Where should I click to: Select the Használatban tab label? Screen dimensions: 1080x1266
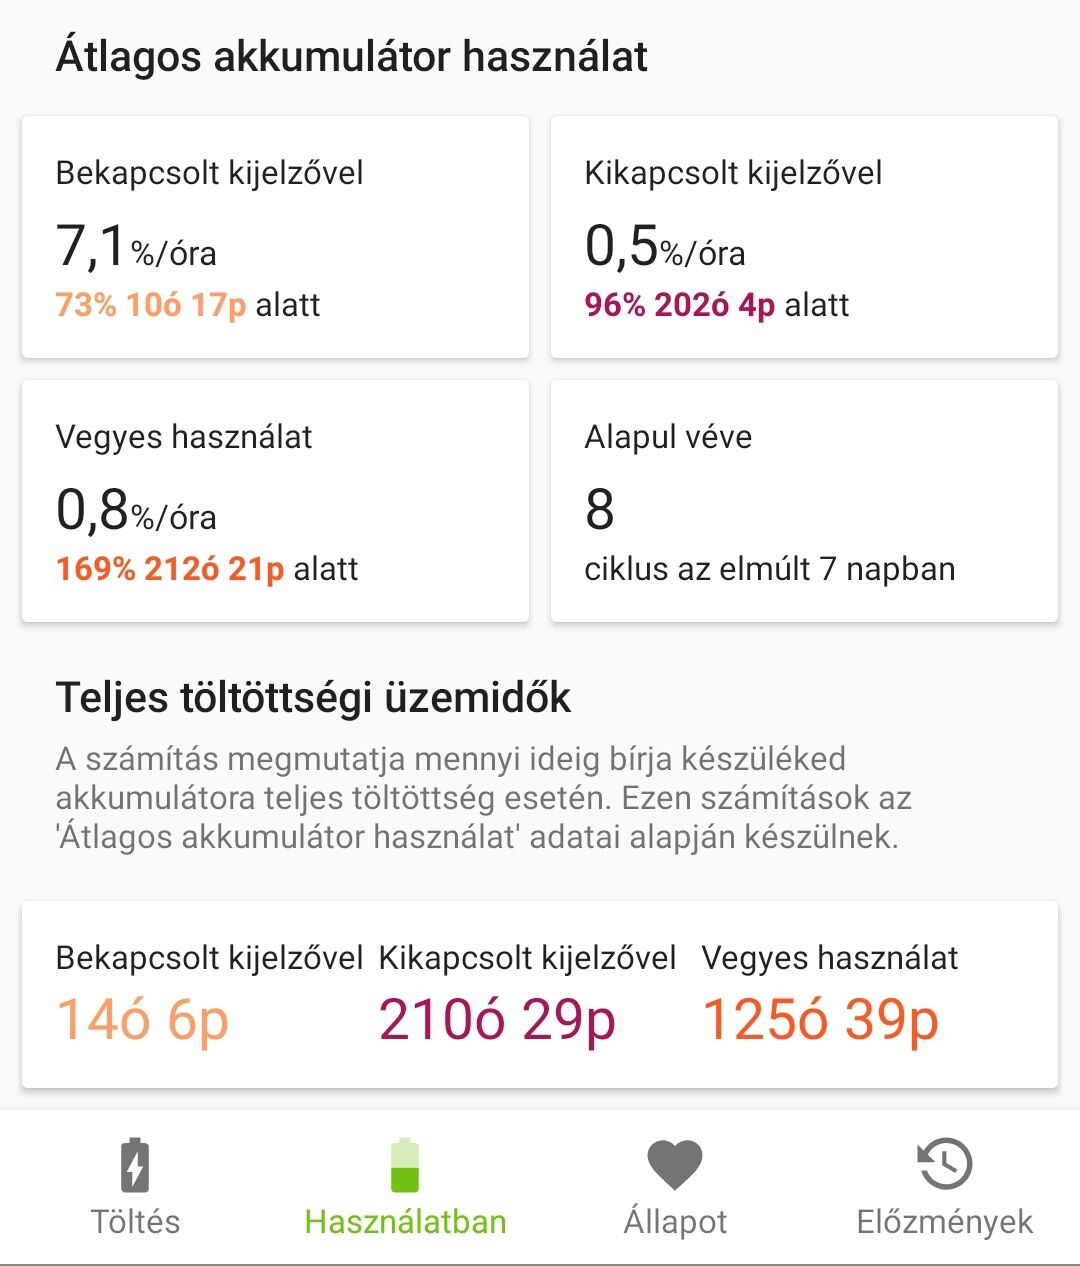[x=405, y=1222]
